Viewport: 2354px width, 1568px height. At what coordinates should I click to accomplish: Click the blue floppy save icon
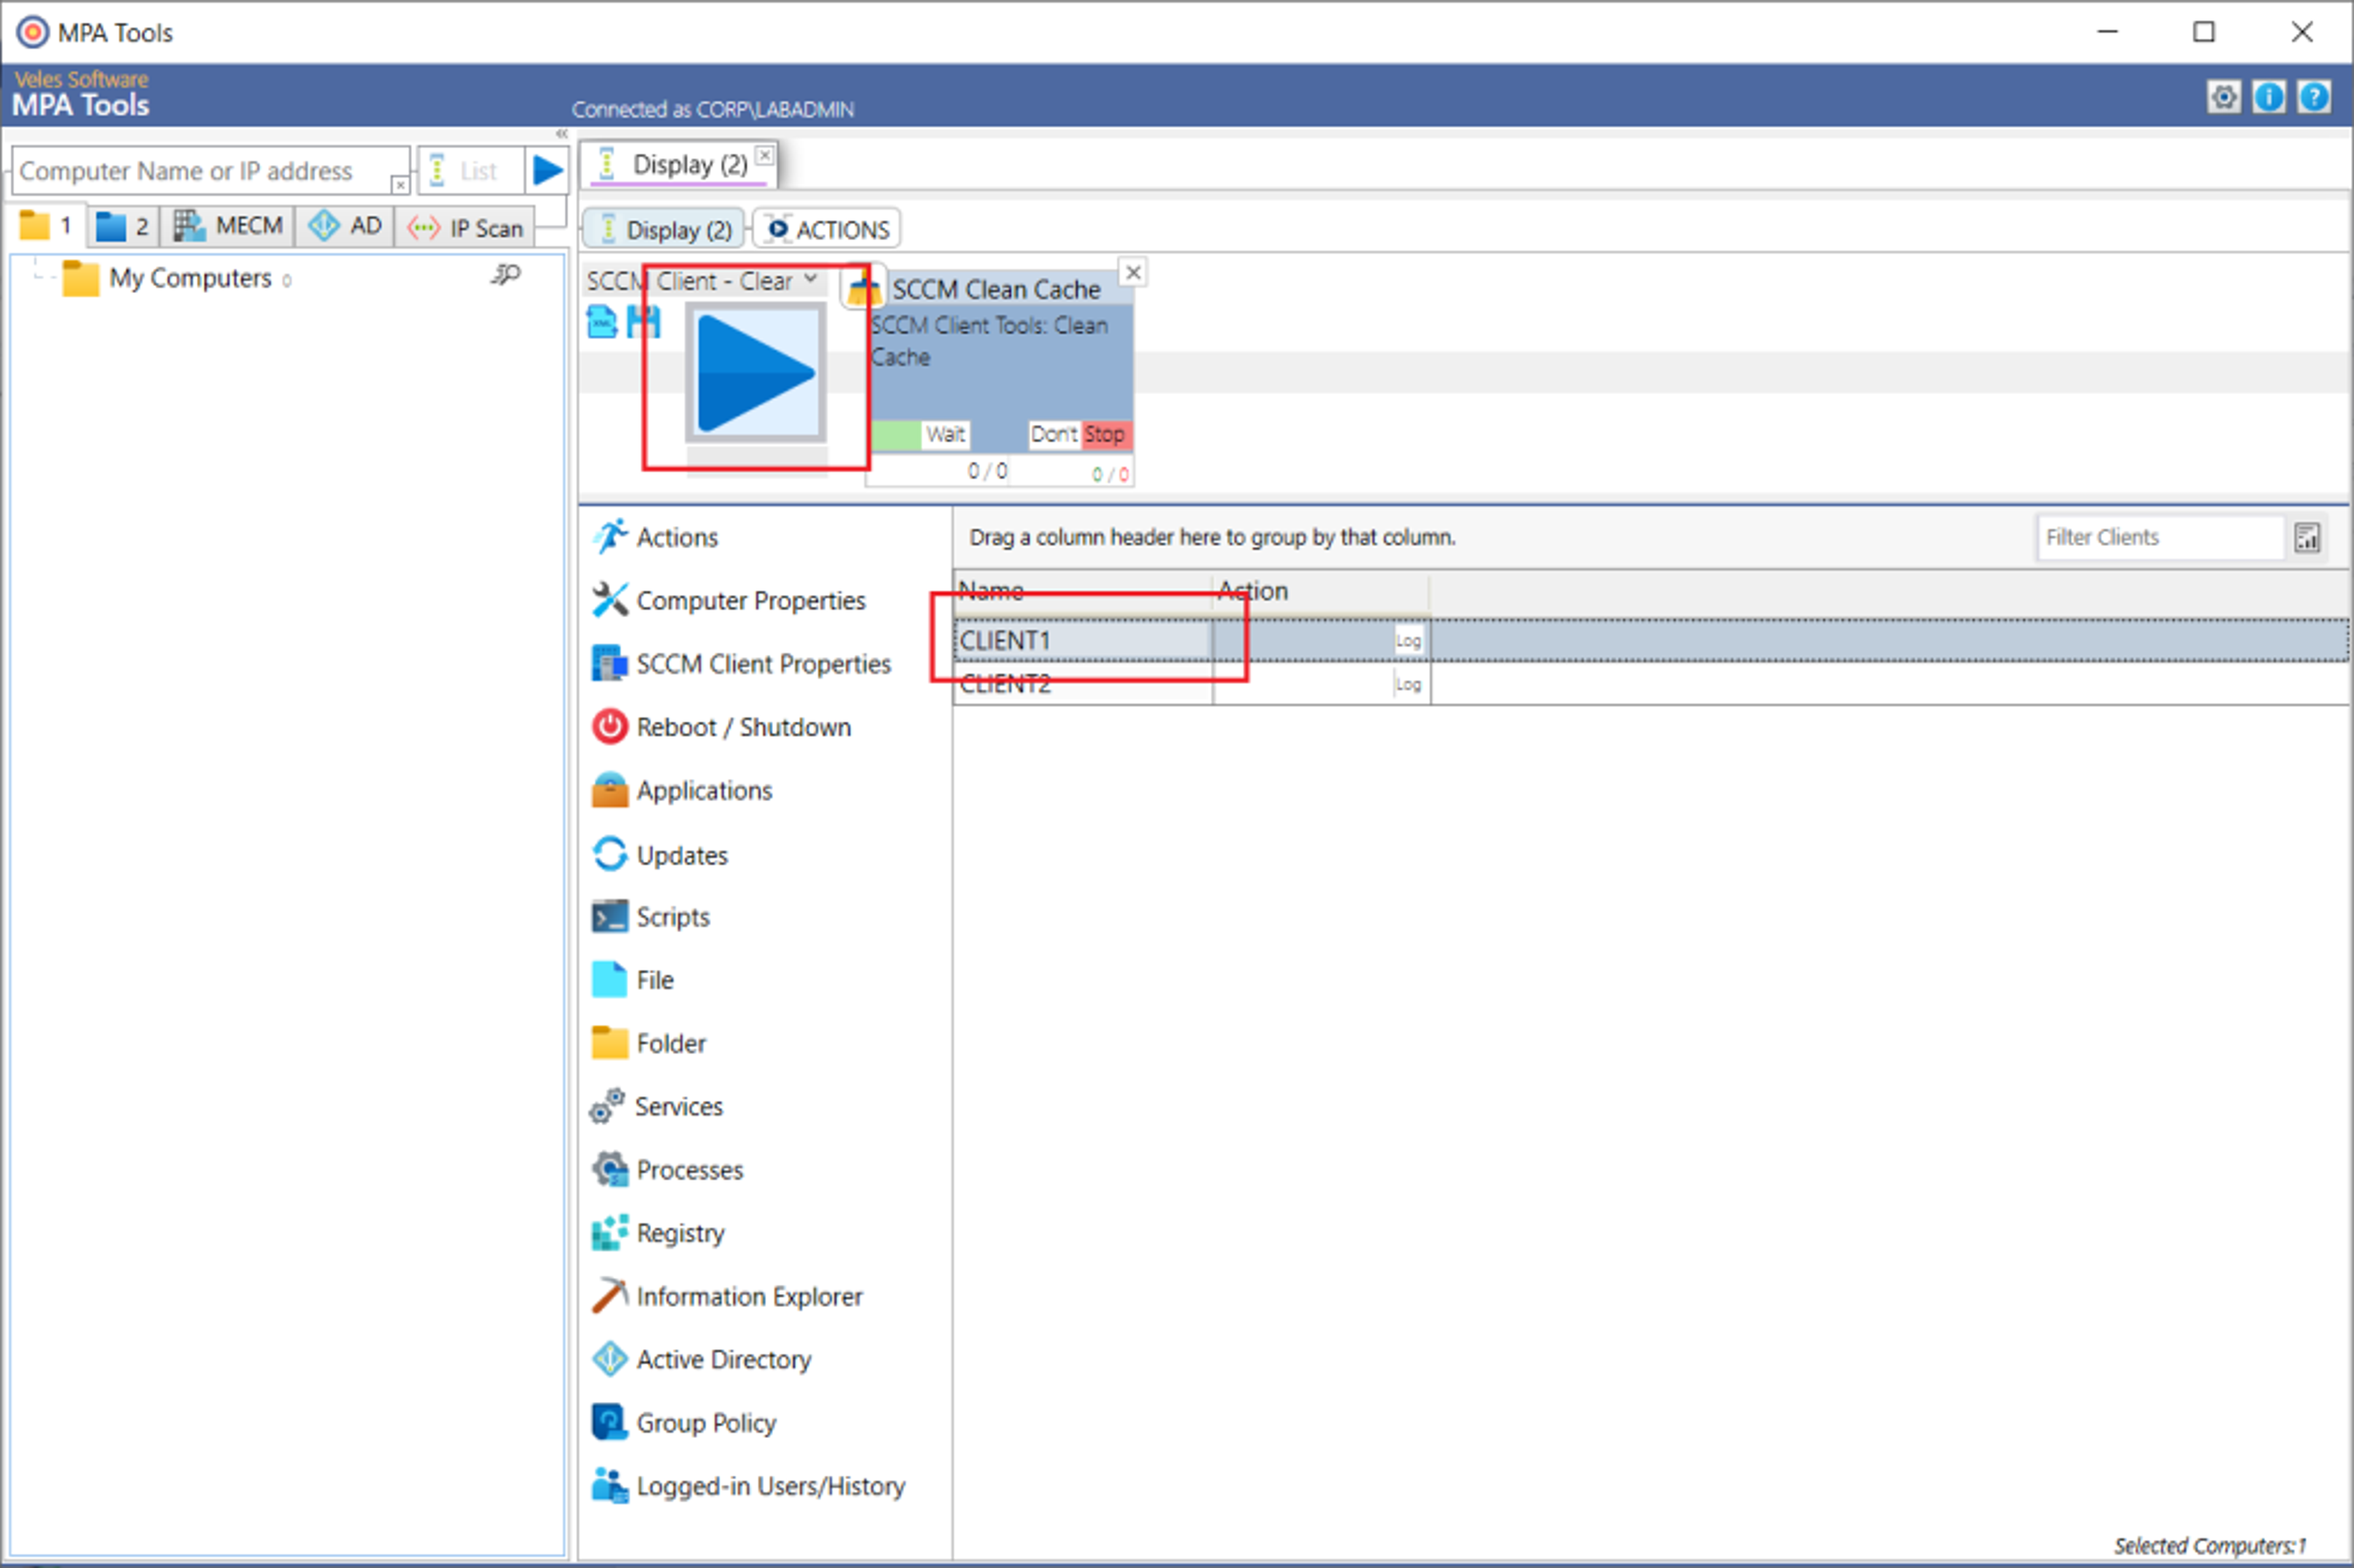(643, 322)
